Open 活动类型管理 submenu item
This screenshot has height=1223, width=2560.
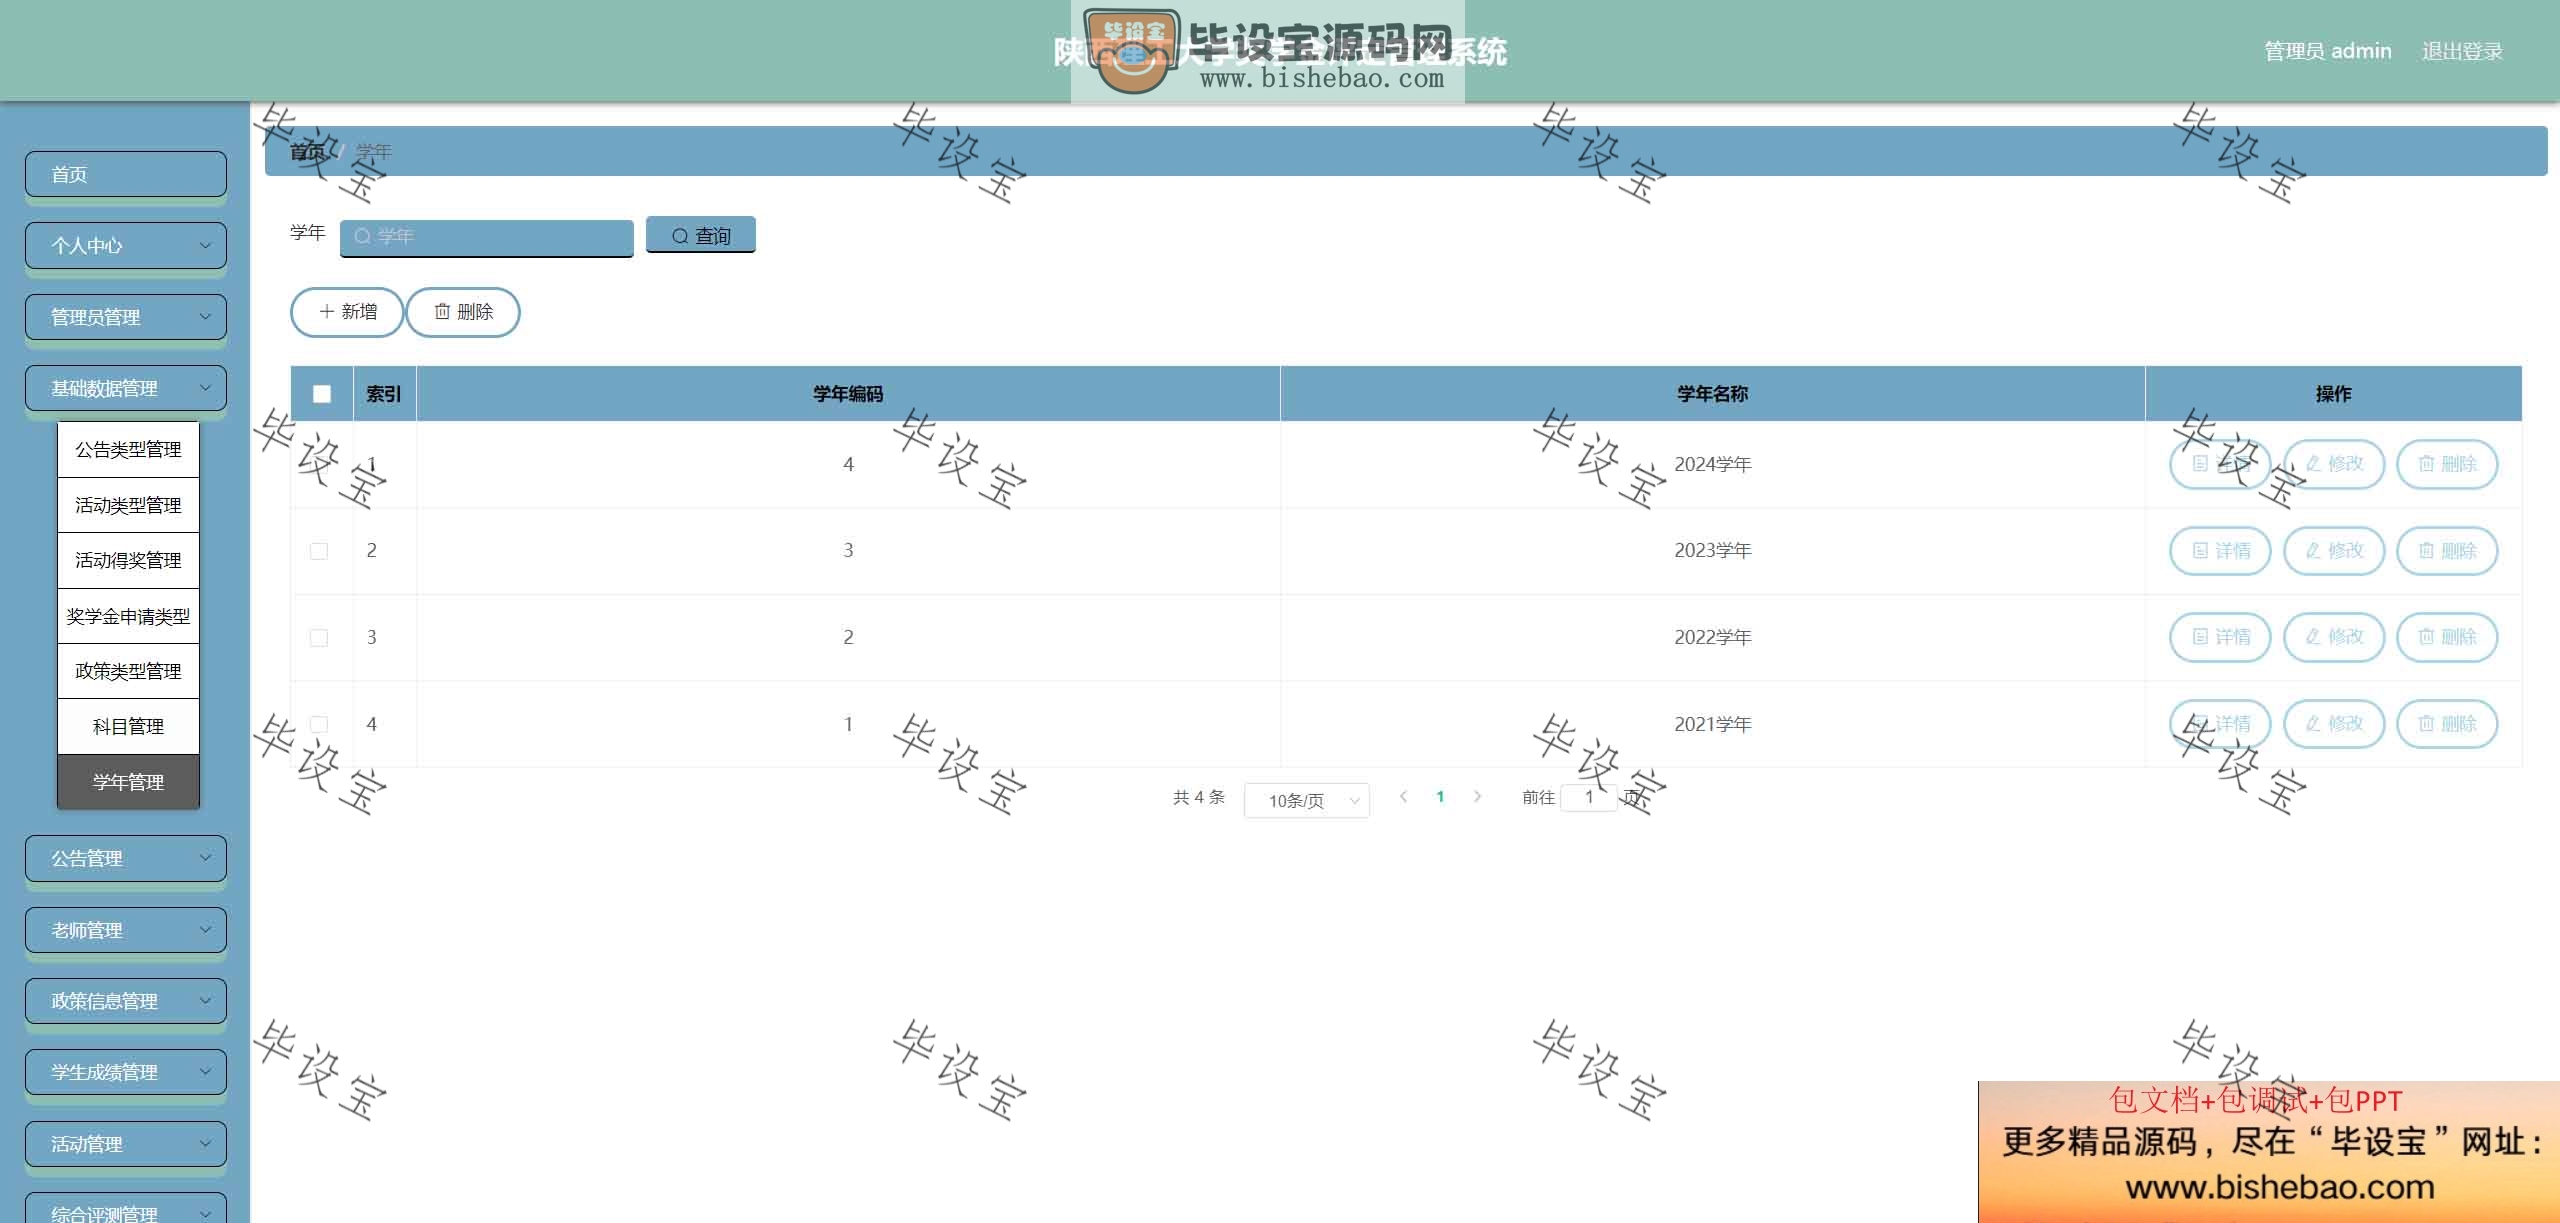[x=128, y=505]
